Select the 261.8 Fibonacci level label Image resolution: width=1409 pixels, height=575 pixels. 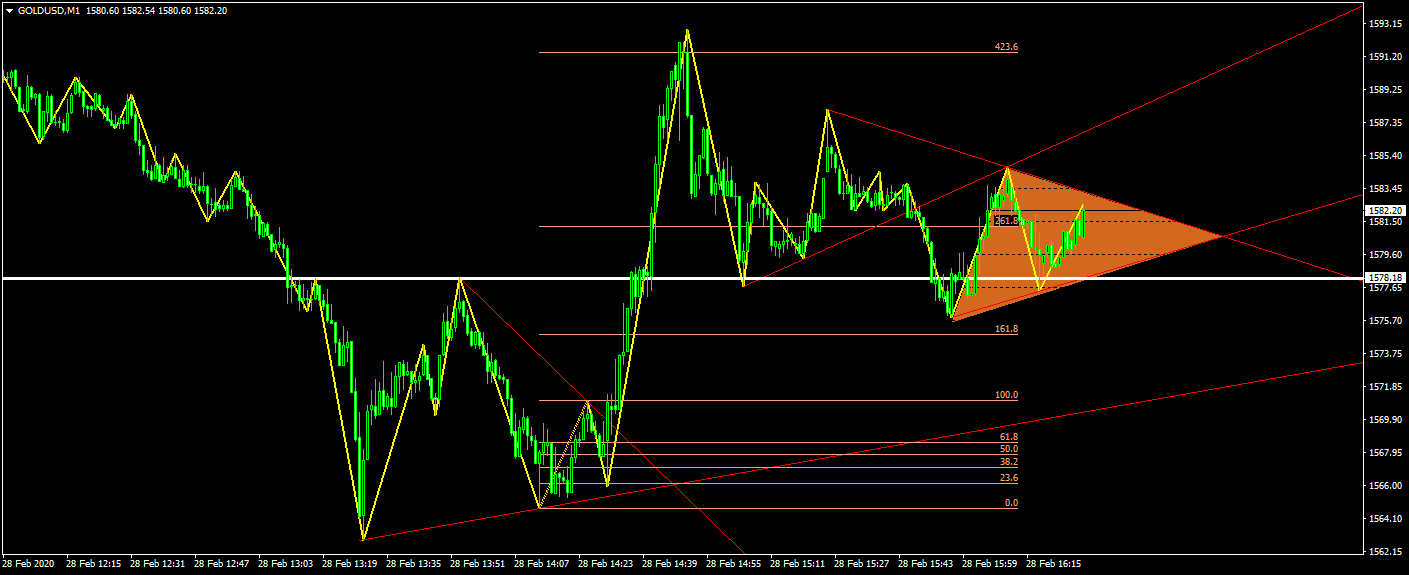pyautogui.click(x=1006, y=221)
